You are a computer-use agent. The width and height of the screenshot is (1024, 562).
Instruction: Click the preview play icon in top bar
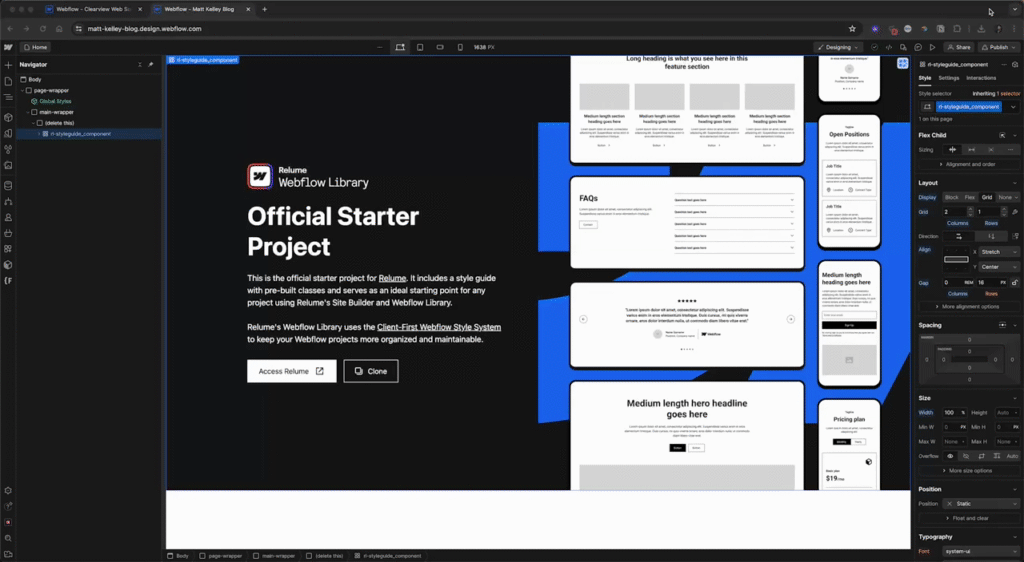[x=932, y=47]
